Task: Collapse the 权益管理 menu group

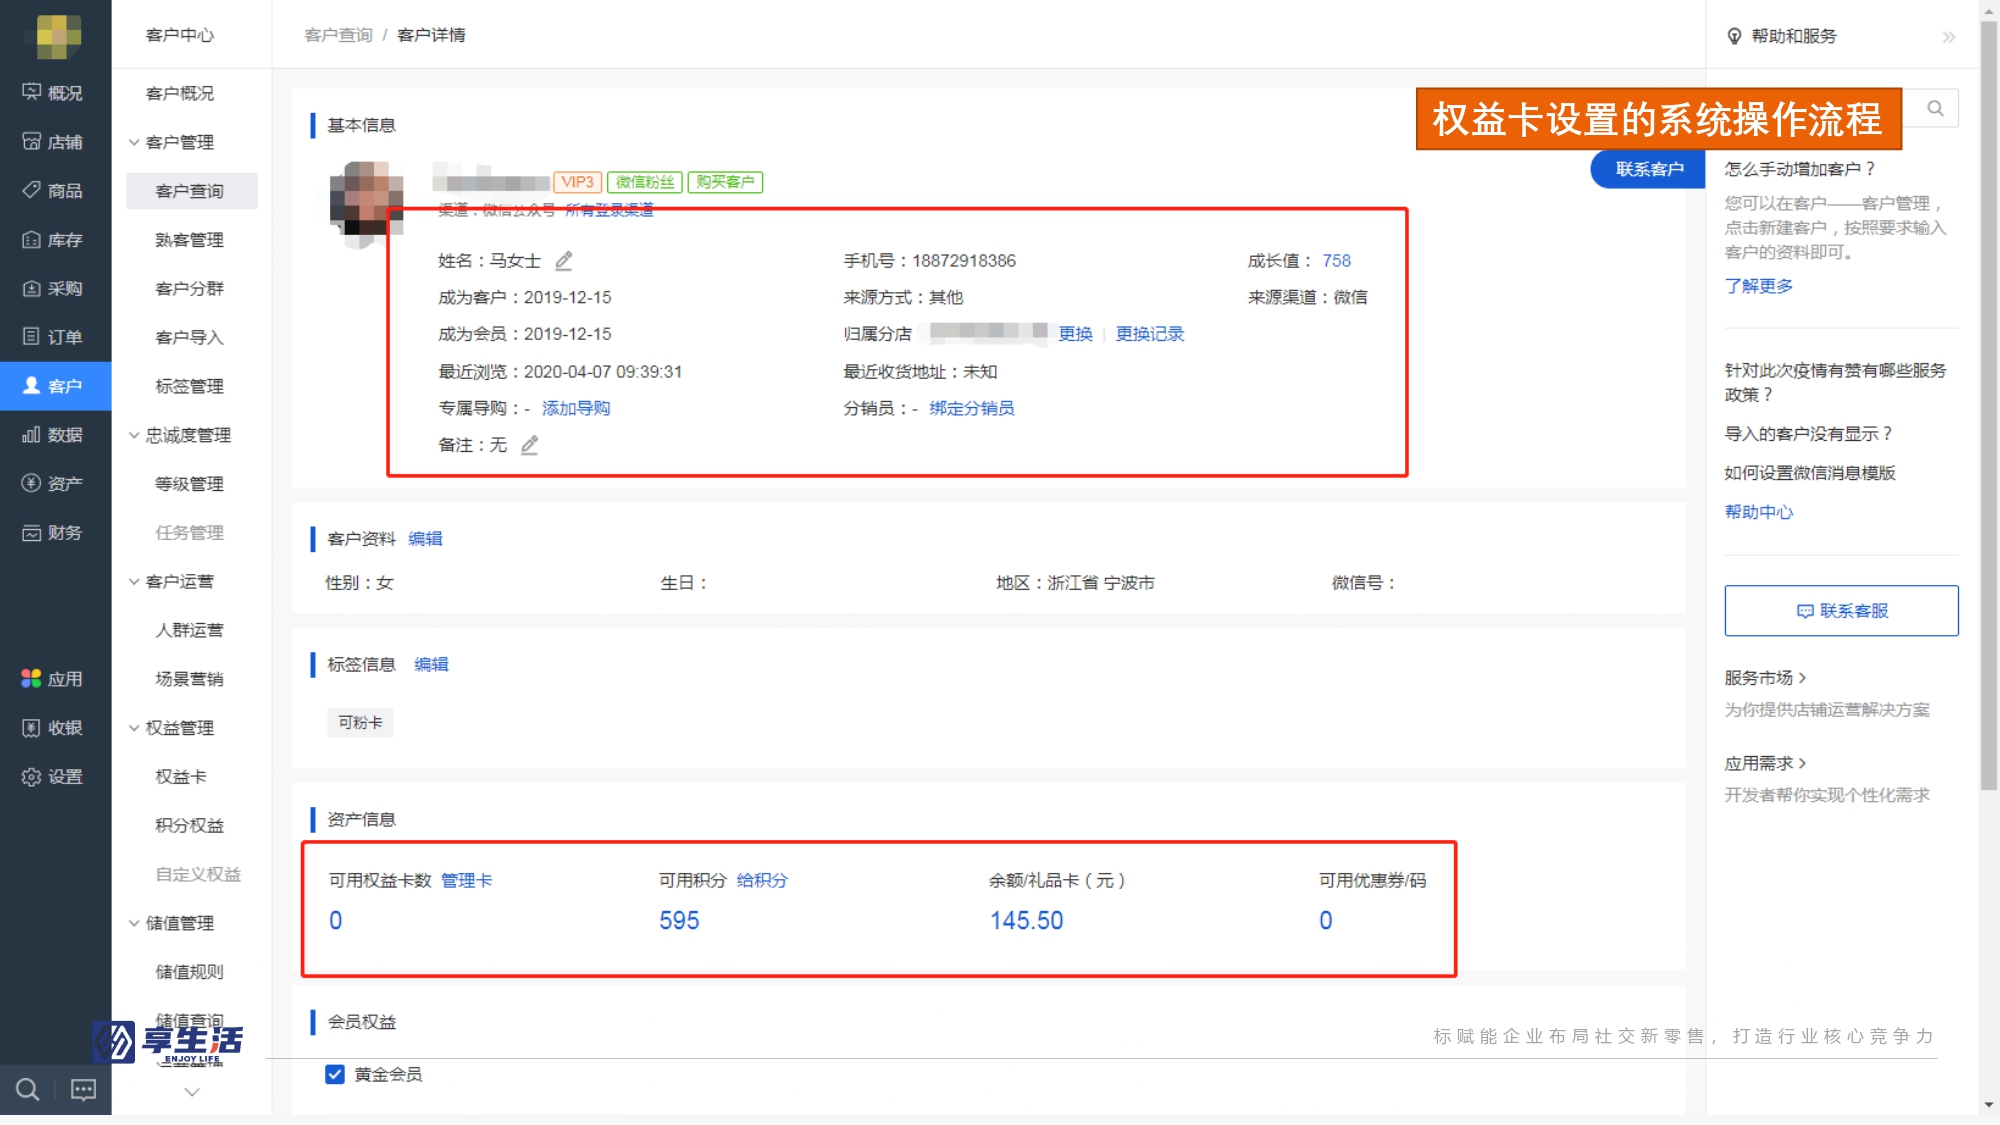Action: [x=134, y=728]
